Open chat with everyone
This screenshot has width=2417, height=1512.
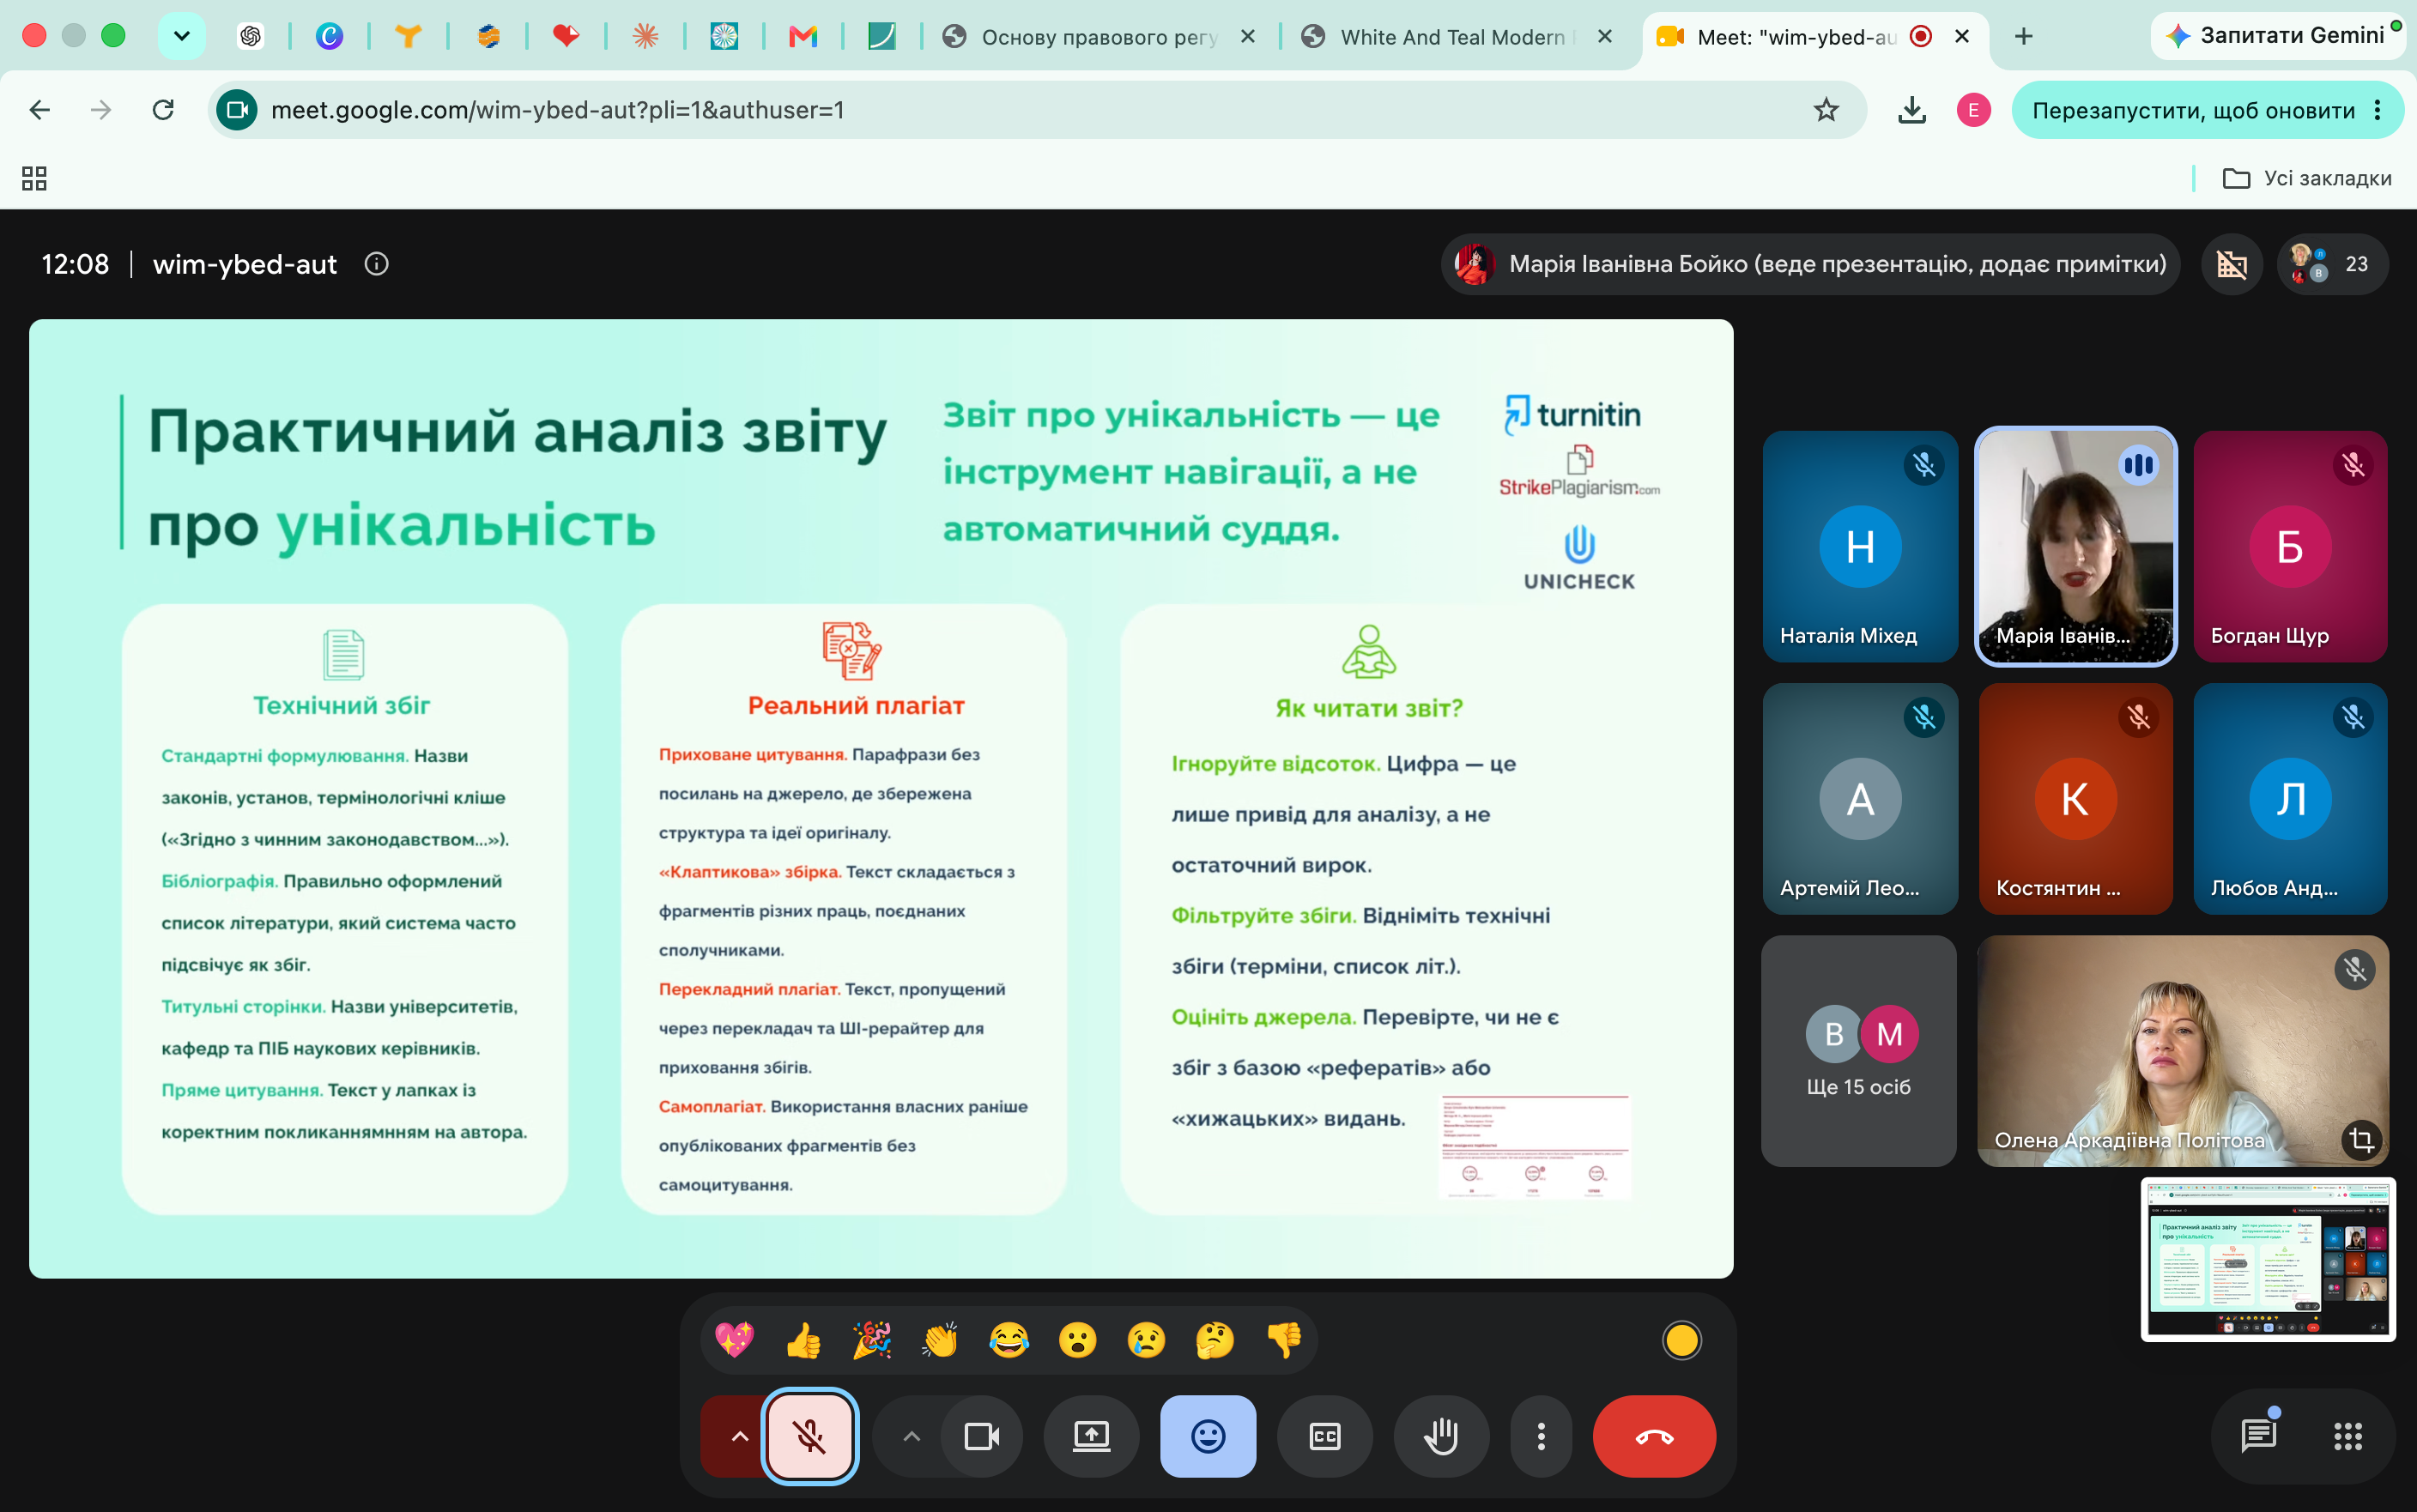coord(2258,1436)
